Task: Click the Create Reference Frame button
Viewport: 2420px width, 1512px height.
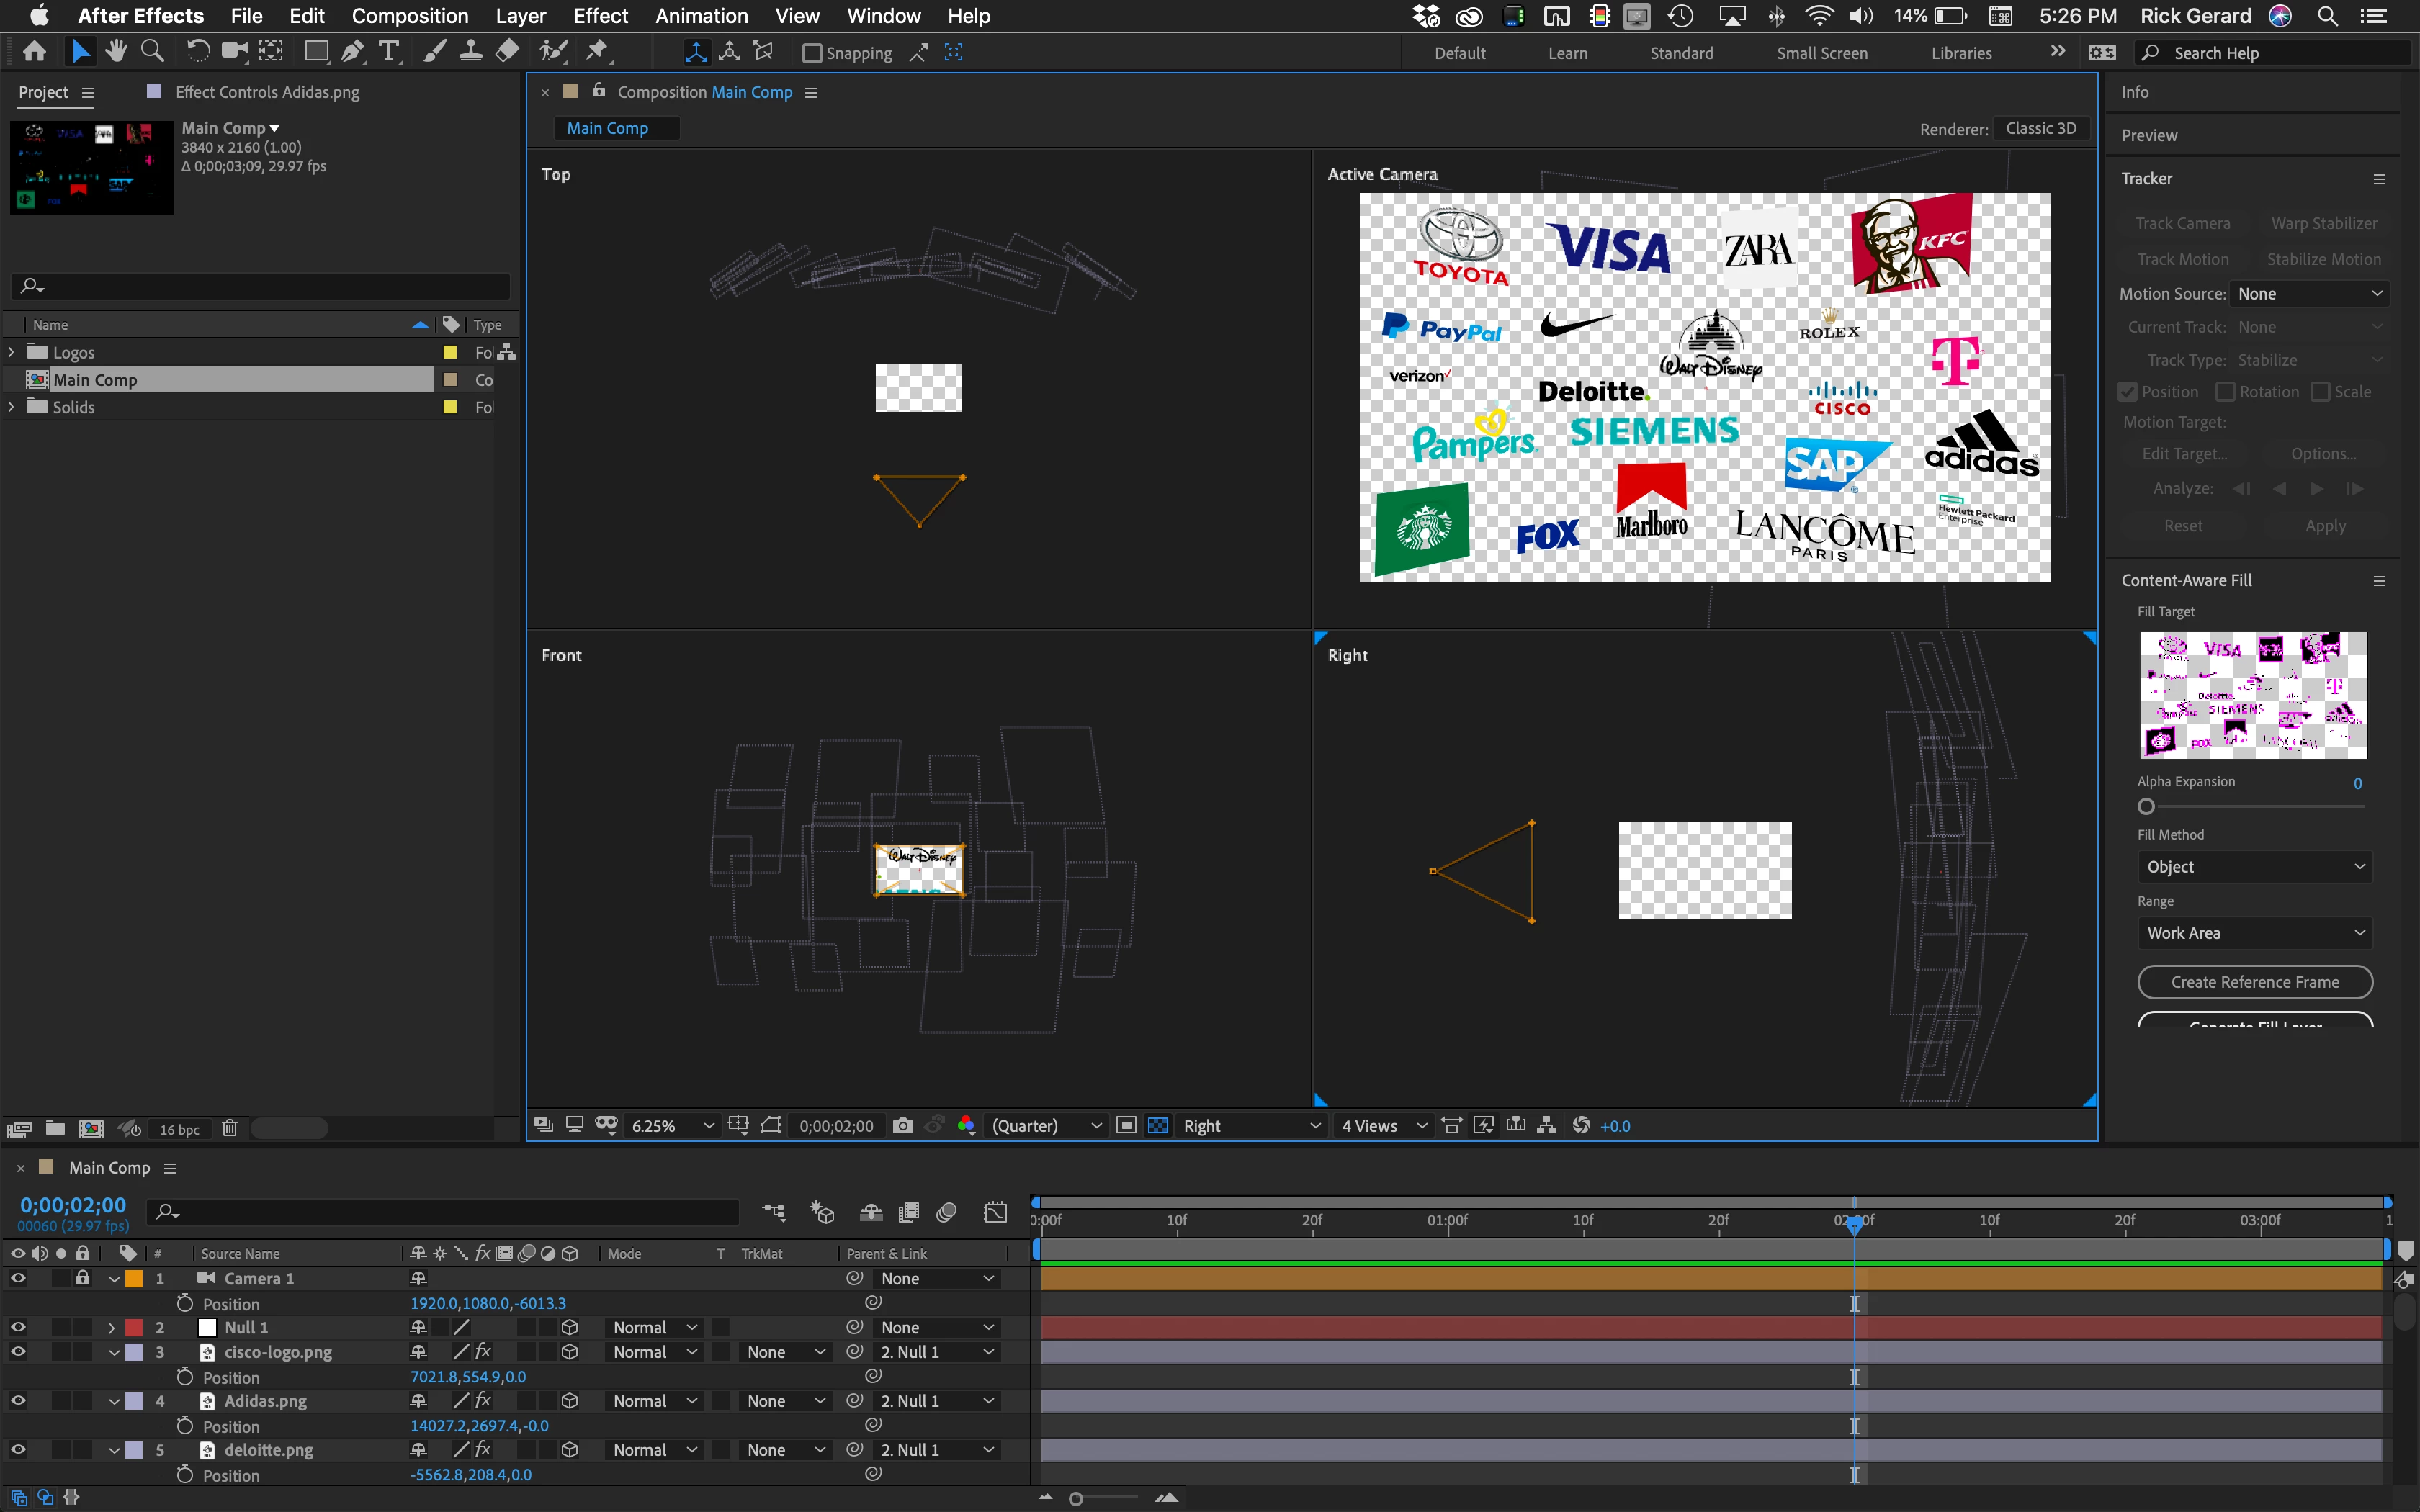Action: click(2254, 982)
